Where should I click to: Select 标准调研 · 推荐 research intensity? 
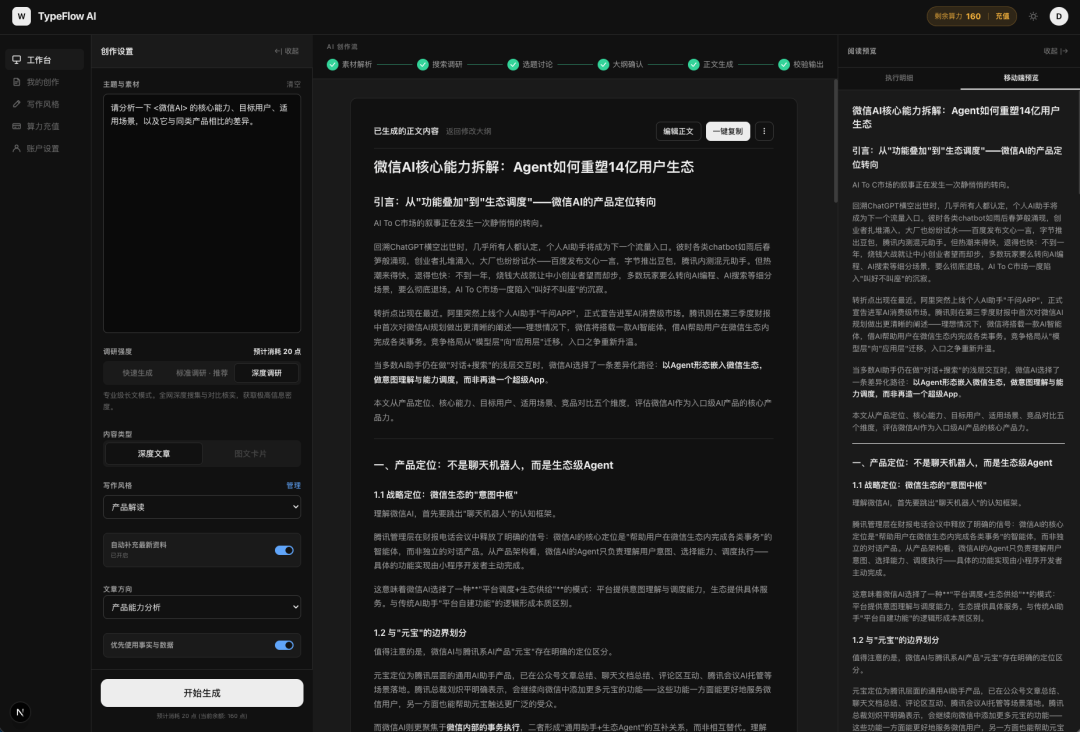pos(202,373)
